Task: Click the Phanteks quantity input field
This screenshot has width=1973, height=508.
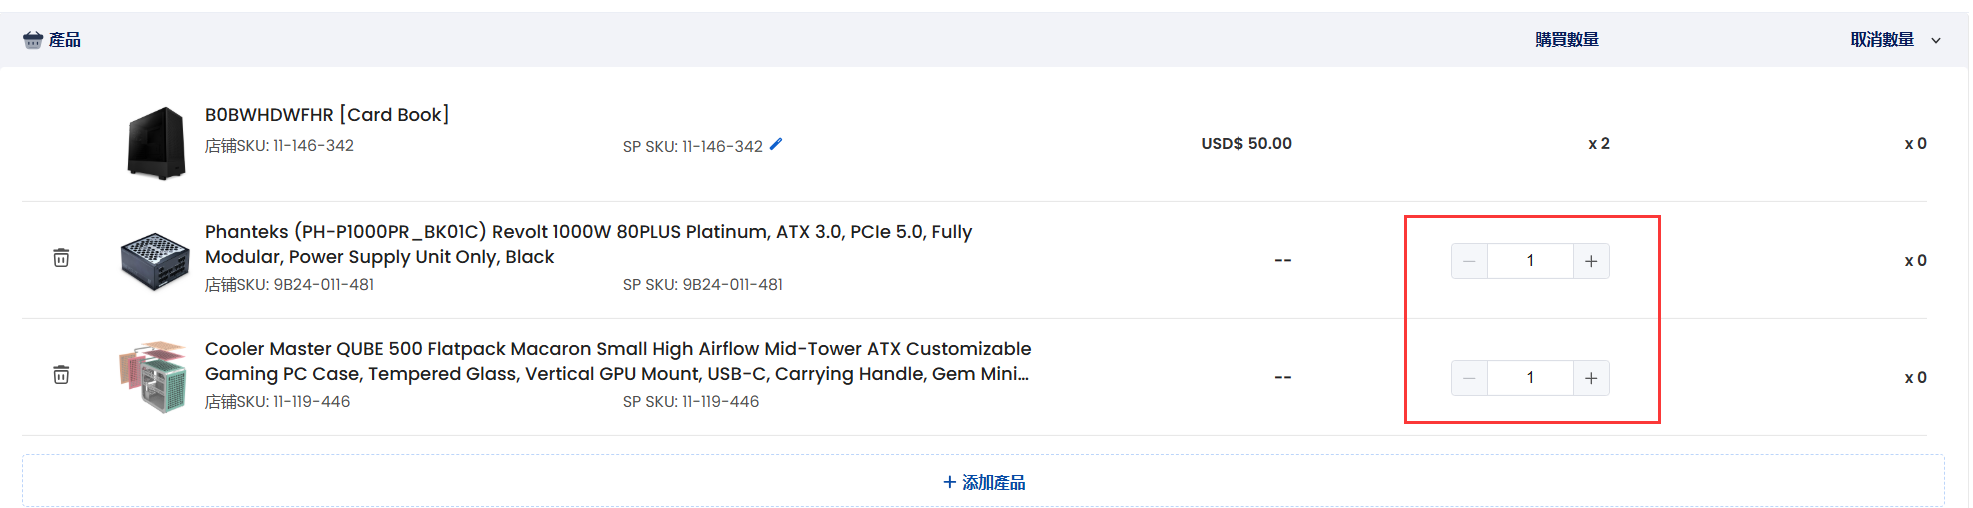Action: [1530, 261]
